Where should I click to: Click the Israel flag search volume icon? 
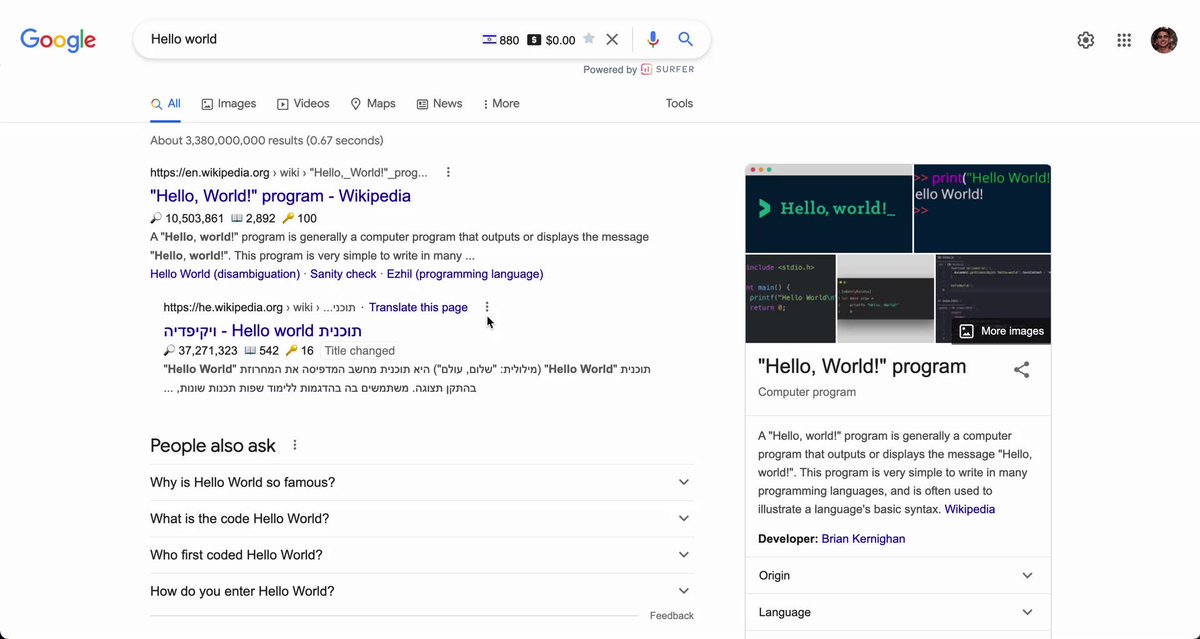[489, 40]
